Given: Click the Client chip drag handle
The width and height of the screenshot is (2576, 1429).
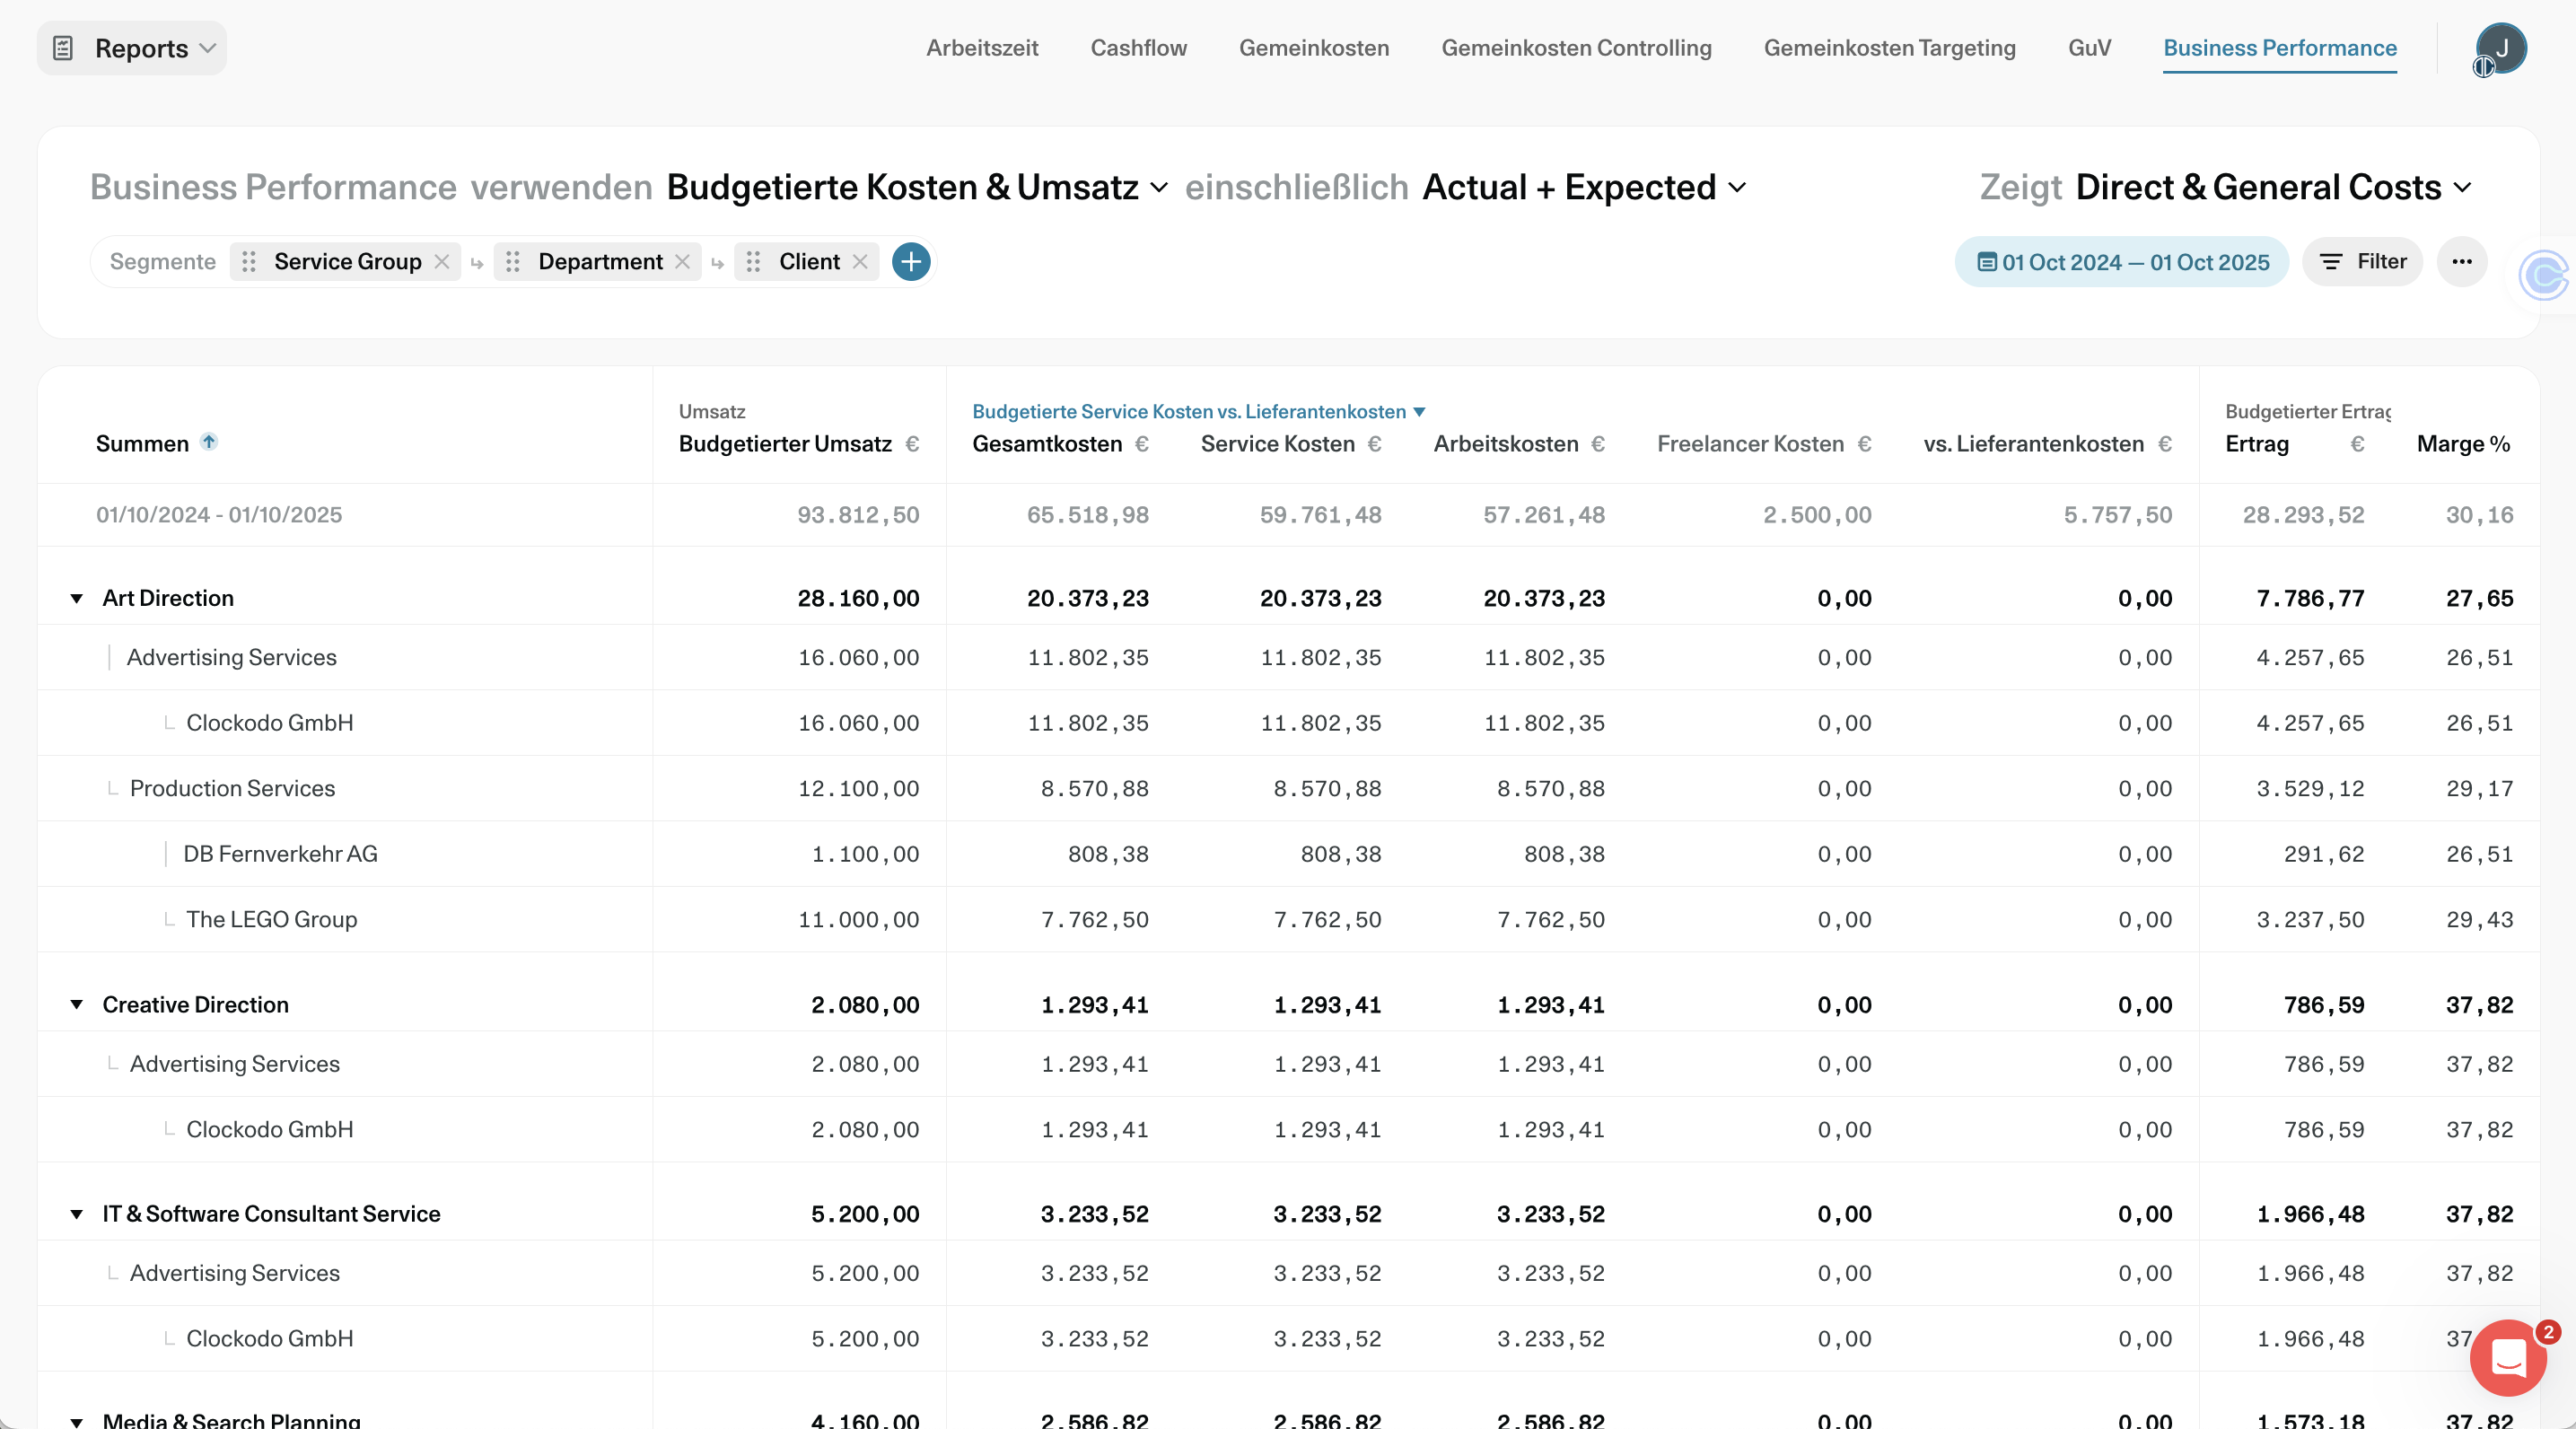Looking at the screenshot, I should 754,262.
